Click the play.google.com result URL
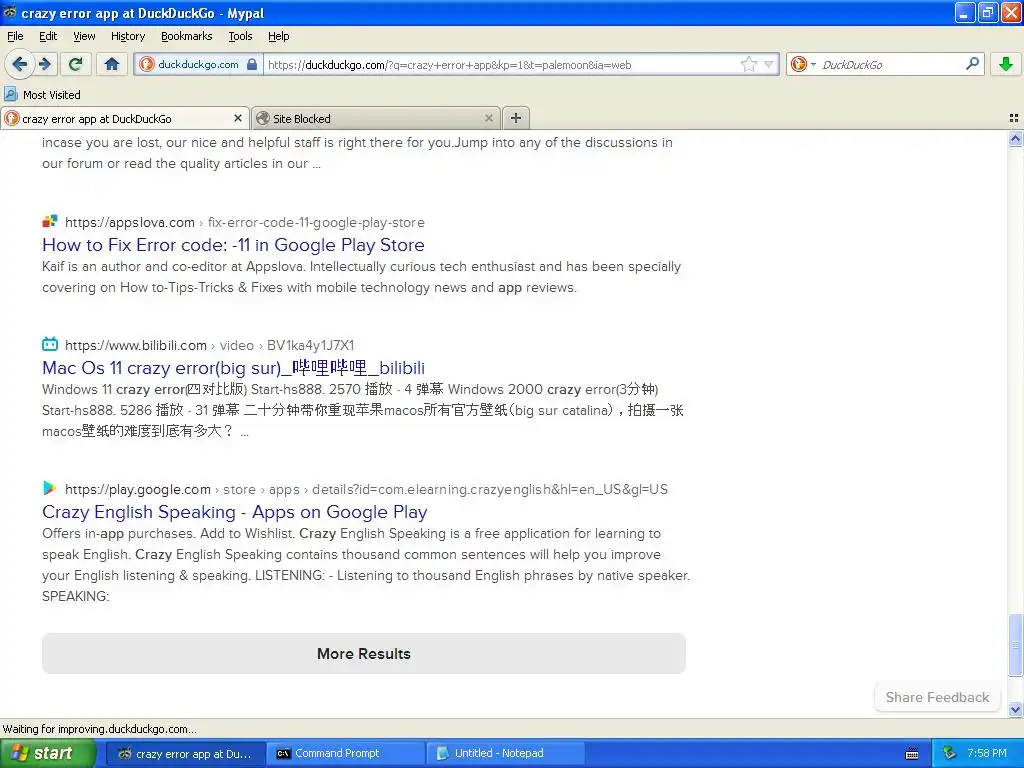 pyautogui.click(x=366, y=490)
